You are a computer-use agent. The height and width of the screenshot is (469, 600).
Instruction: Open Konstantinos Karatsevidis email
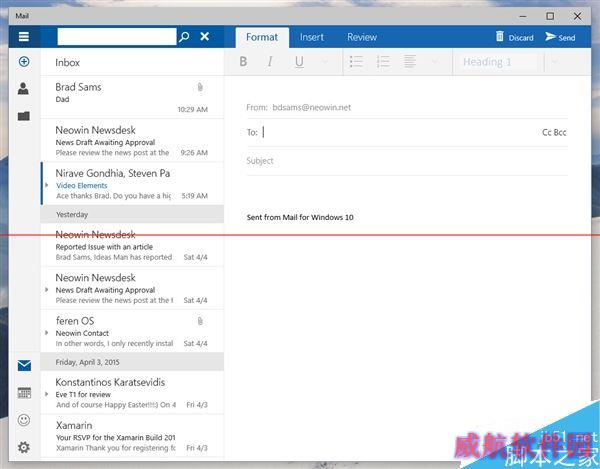coord(132,393)
